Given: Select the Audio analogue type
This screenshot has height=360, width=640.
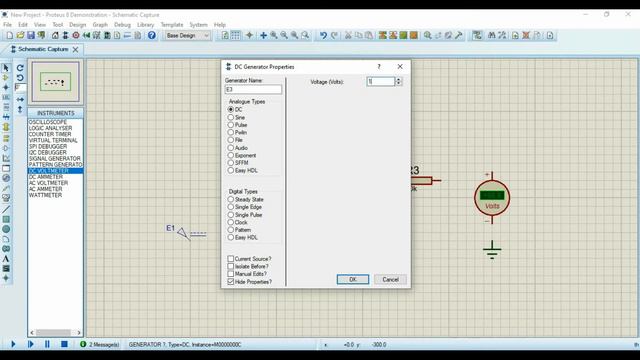Looking at the screenshot, I should click(231, 148).
